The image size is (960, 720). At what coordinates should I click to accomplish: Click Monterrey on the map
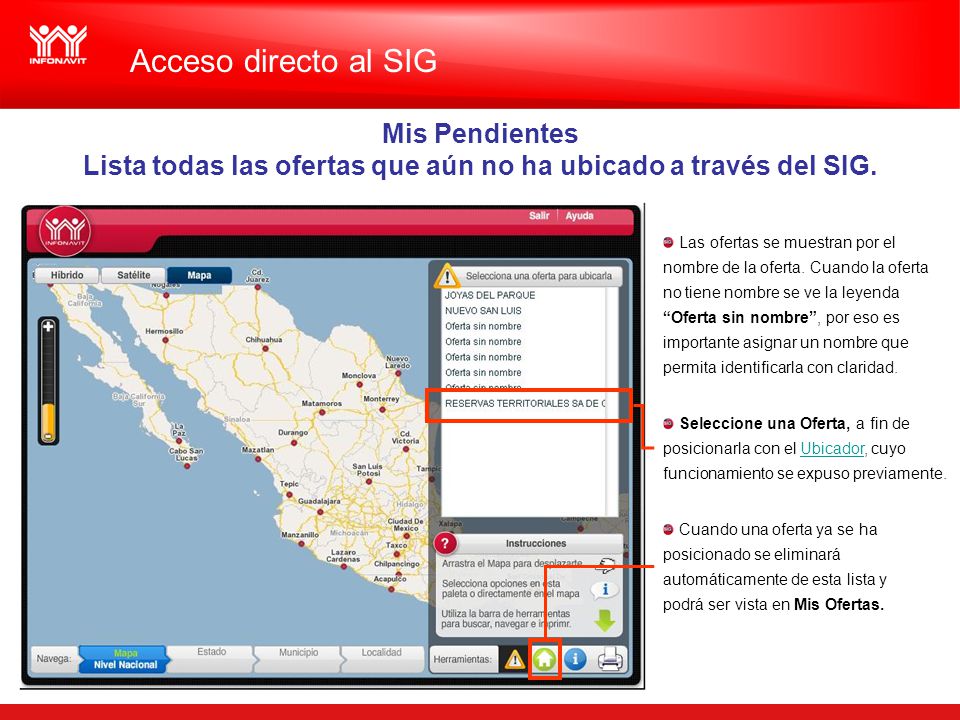coord(381,403)
